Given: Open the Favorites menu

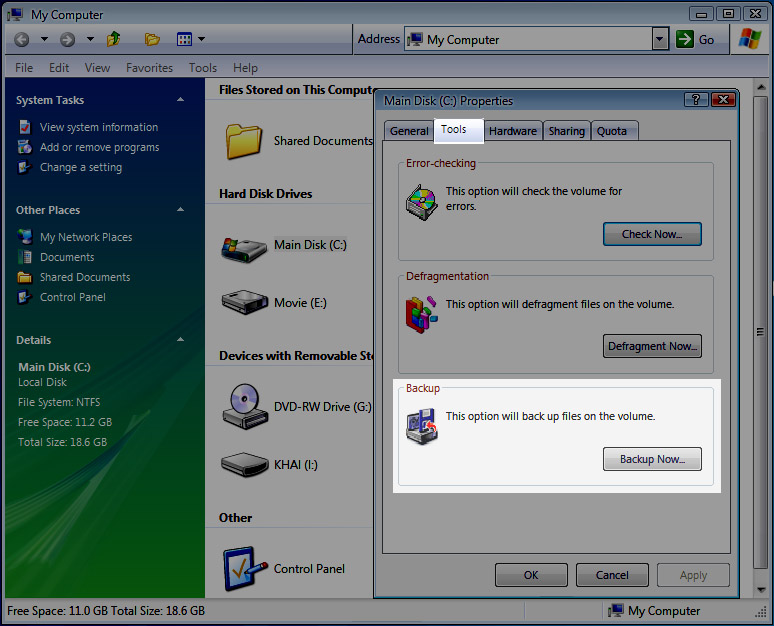Looking at the screenshot, I should point(149,68).
